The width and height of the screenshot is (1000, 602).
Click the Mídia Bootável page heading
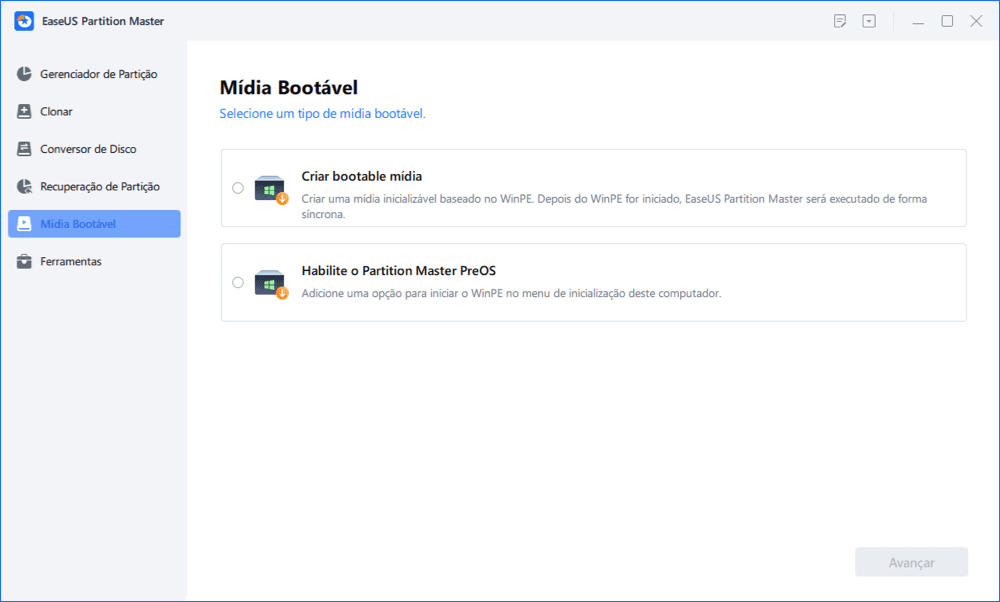[x=289, y=87]
